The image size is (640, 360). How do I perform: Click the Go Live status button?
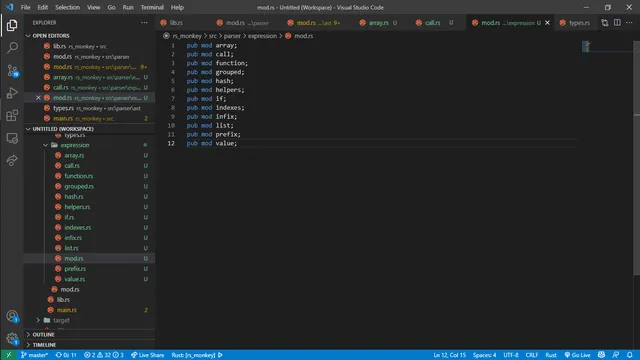[577, 355]
